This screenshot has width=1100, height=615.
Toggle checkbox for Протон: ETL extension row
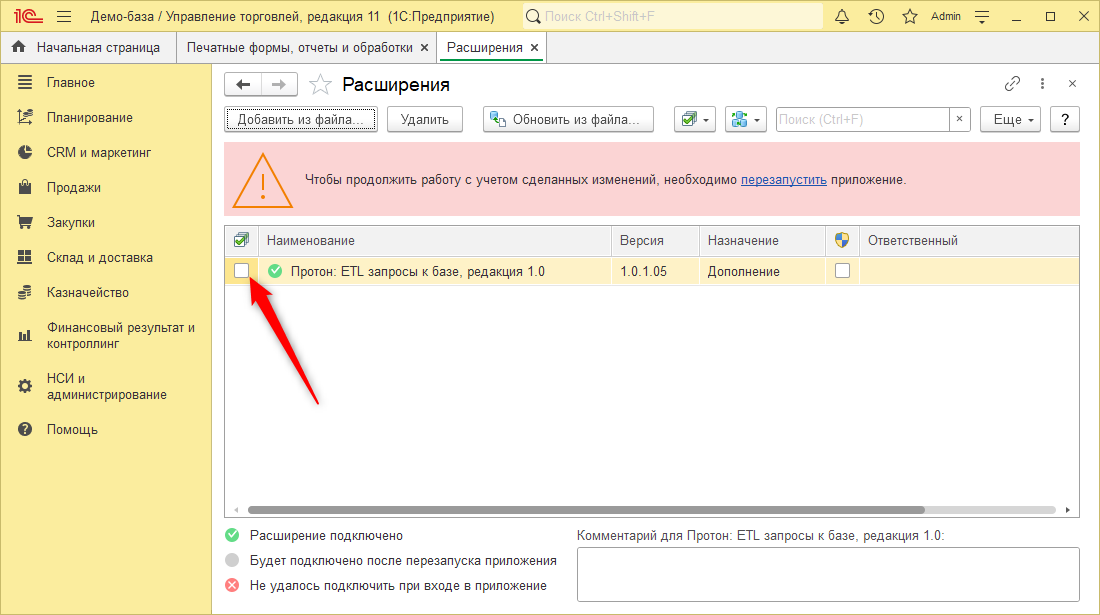click(241, 271)
